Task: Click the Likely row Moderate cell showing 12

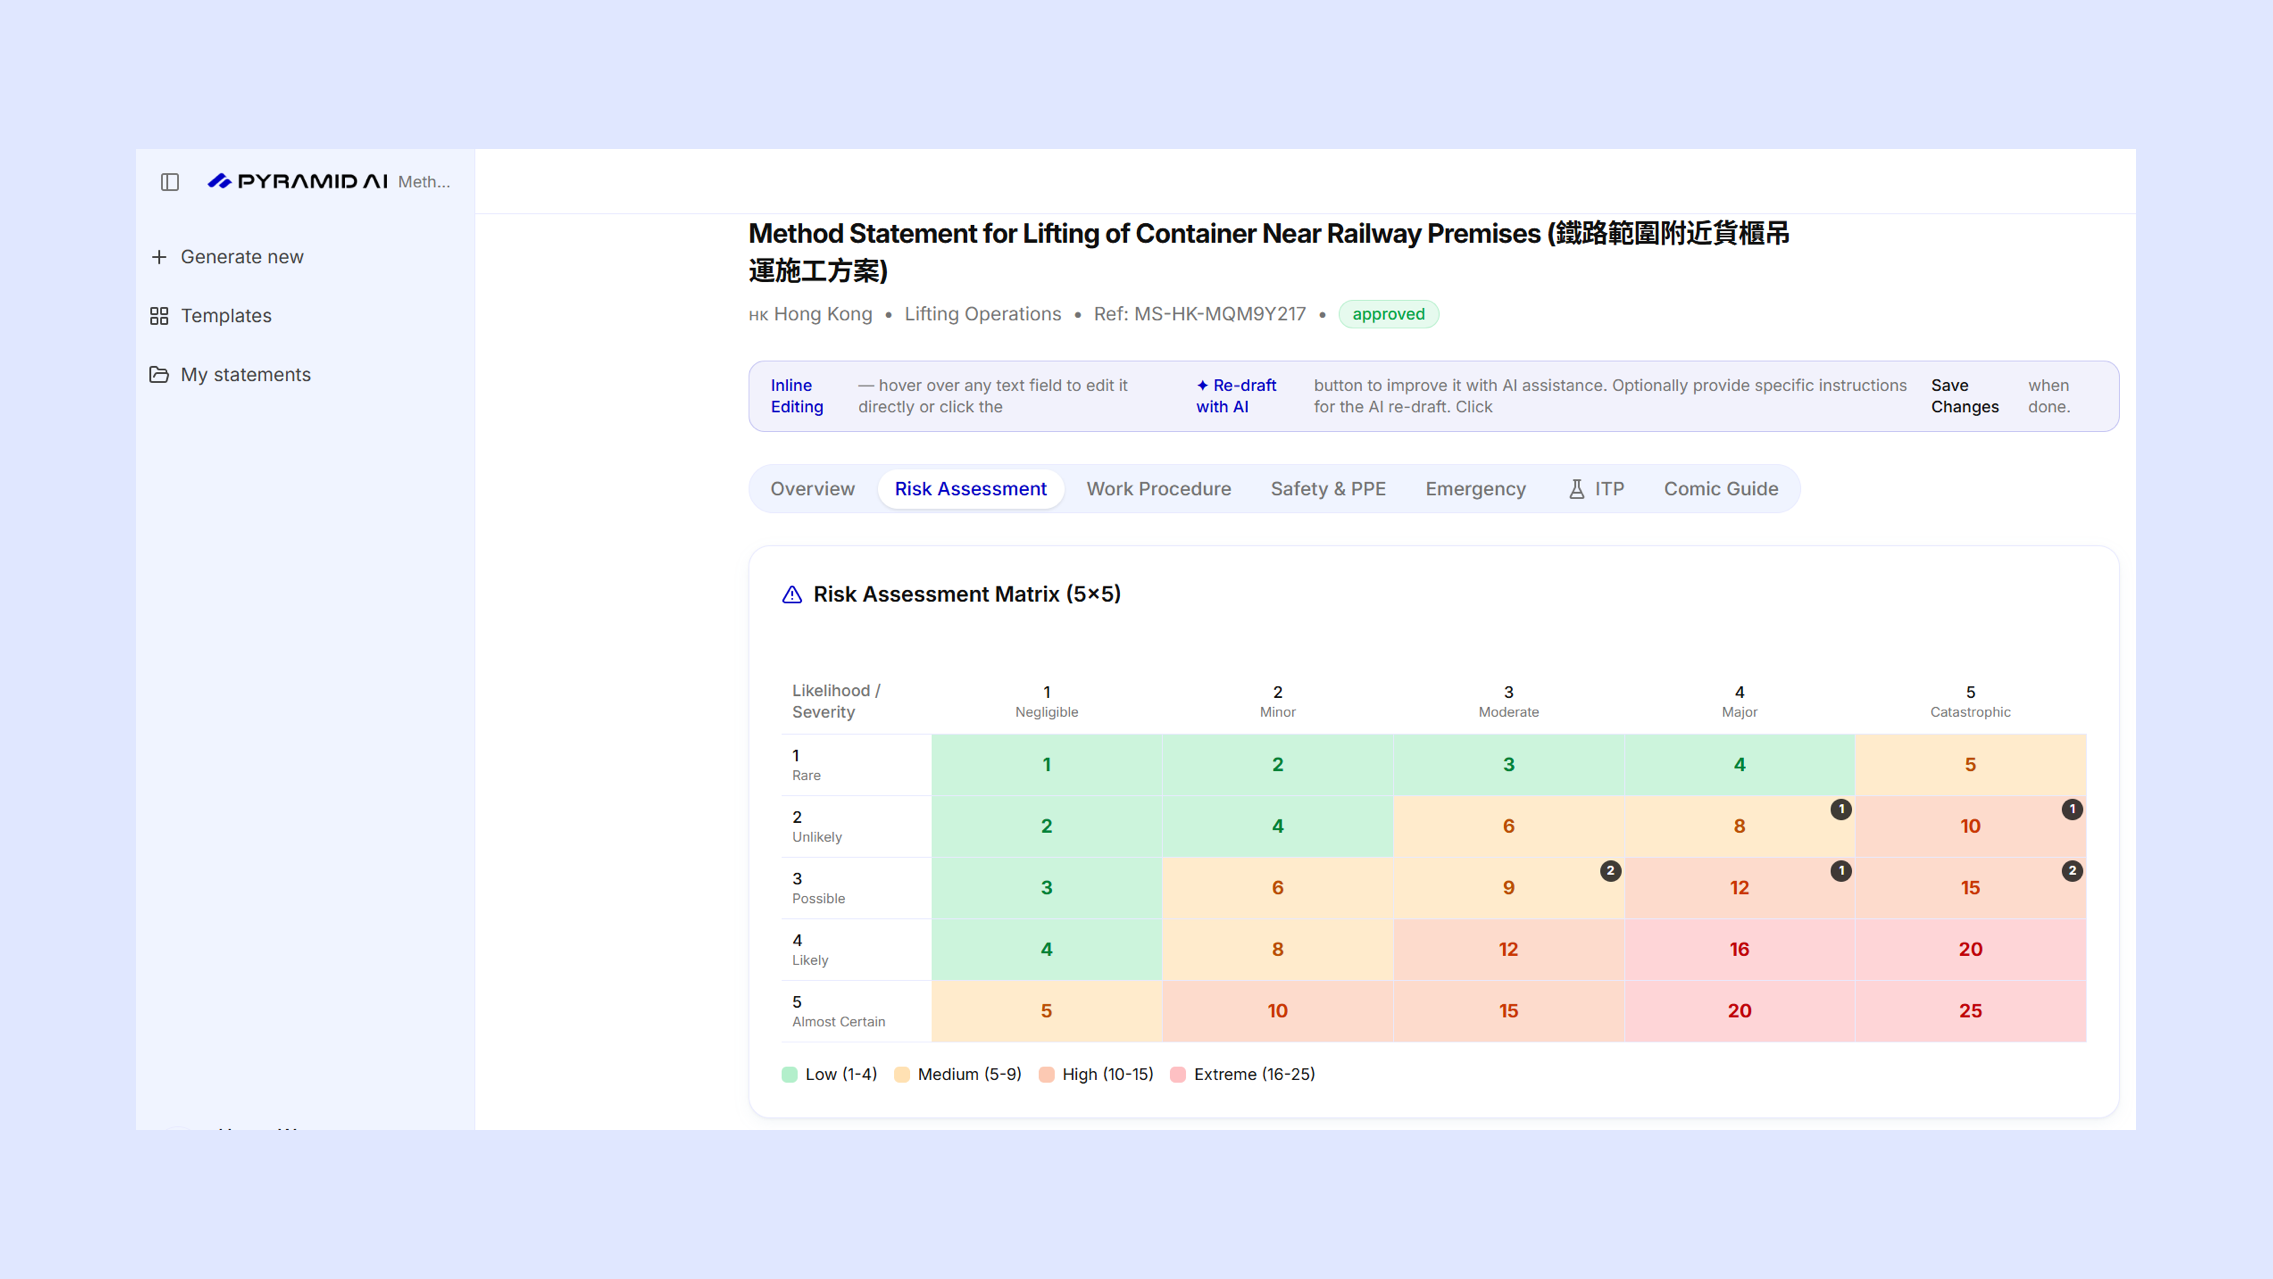Action: point(1508,949)
